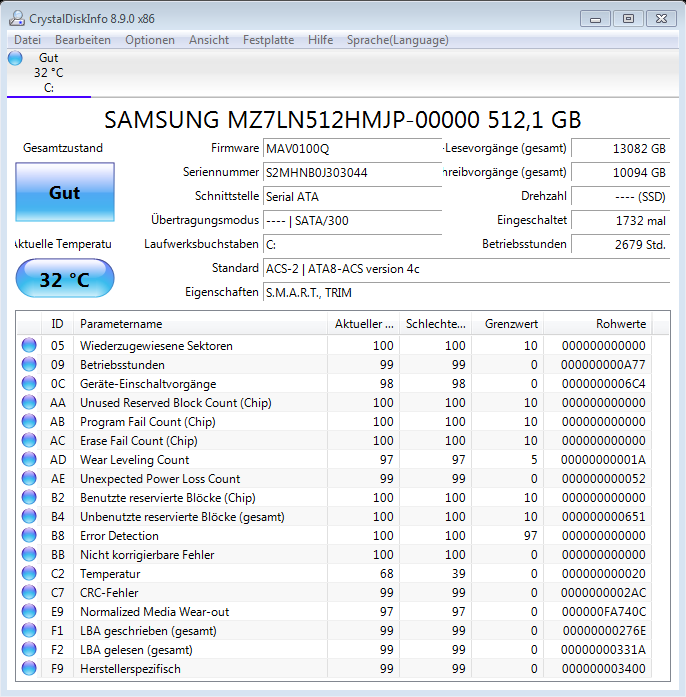
Task: Click status orb for Error Detection row
Action: point(29,536)
